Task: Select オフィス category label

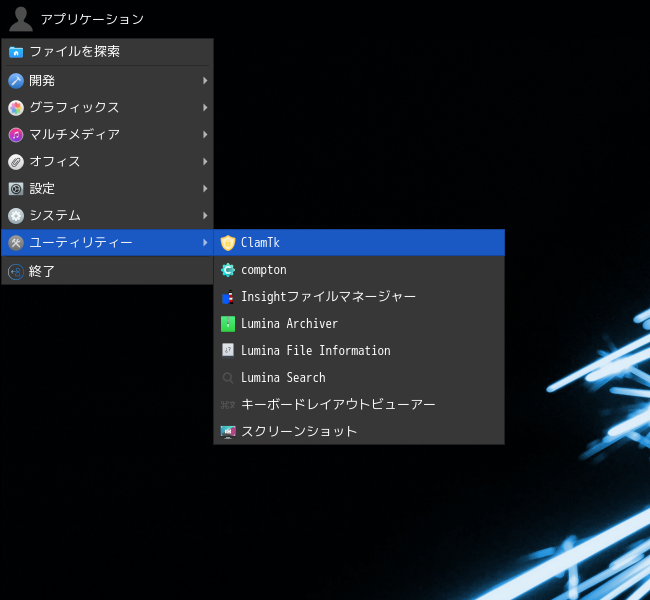Action: click(55, 162)
